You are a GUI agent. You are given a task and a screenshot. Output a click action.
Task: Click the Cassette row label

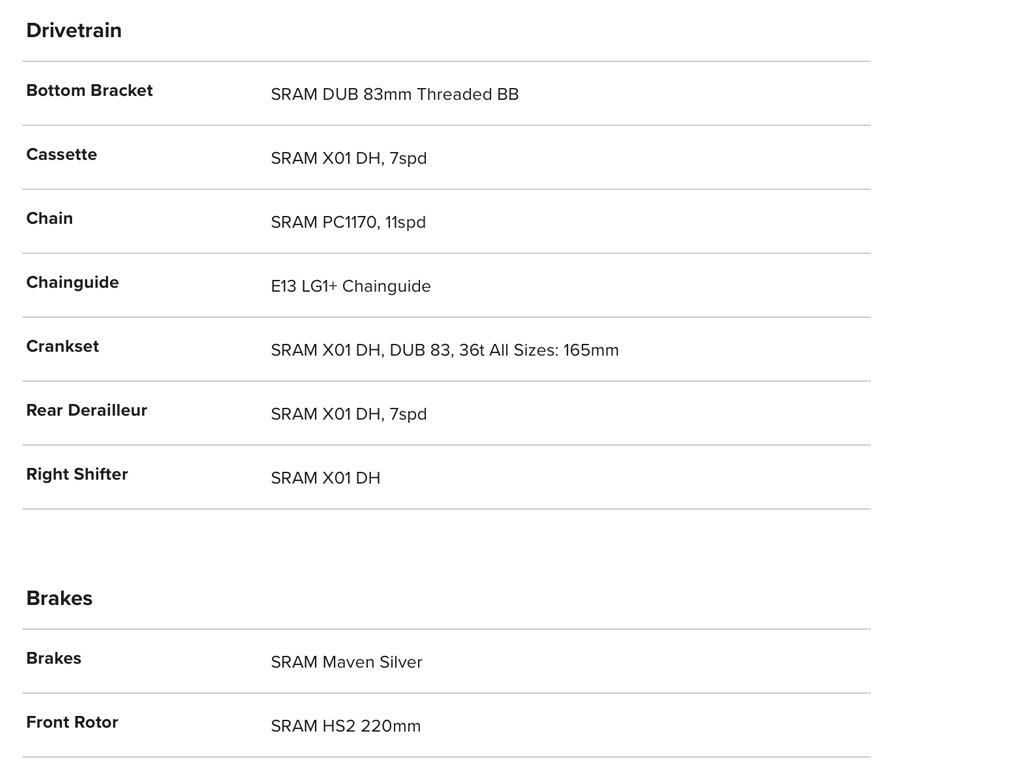tap(61, 154)
